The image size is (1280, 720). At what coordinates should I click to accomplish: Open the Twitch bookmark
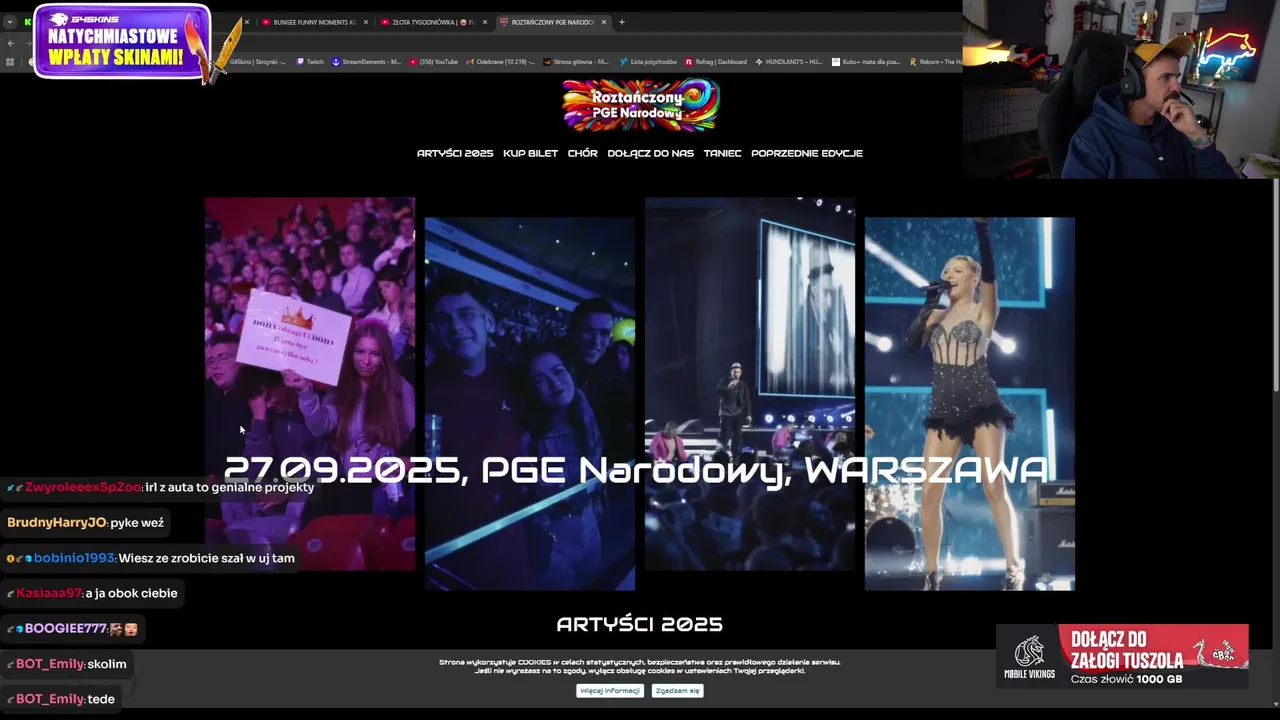pyautogui.click(x=311, y=62)
